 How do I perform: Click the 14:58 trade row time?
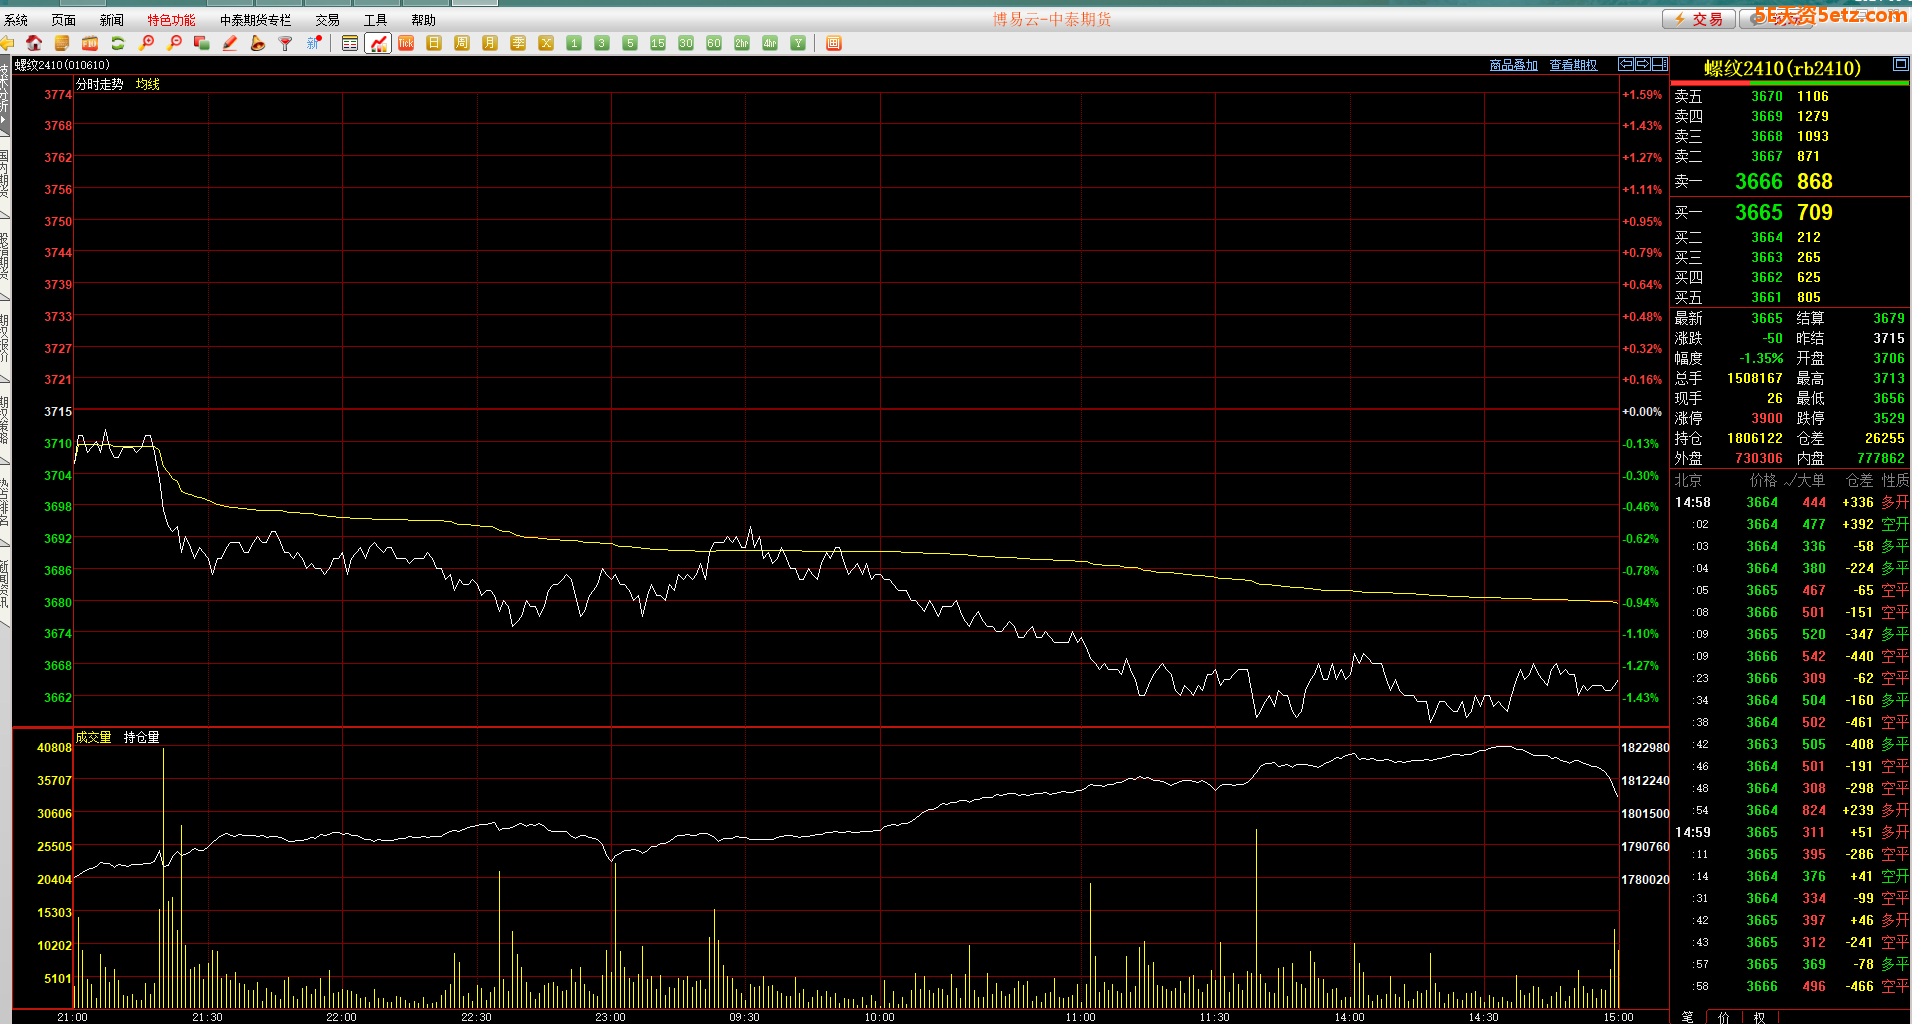click(x=1693, y=502)
